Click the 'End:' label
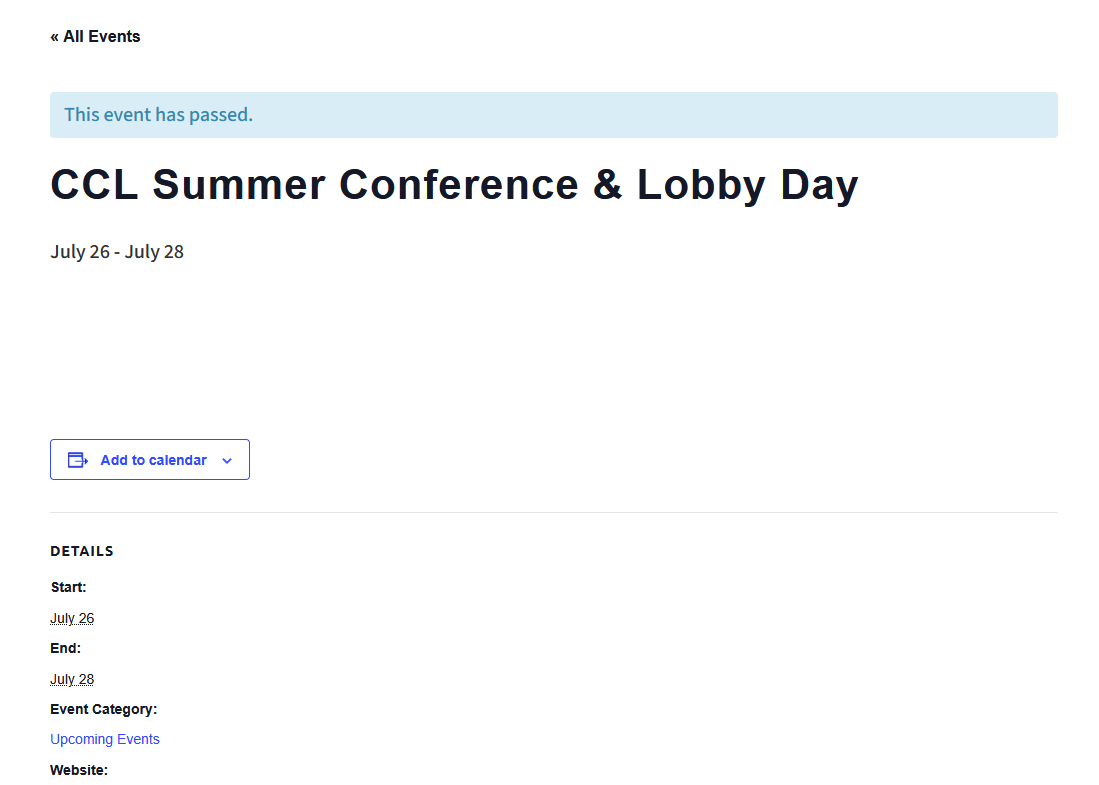1099x785 pixels. pos(66,648)
